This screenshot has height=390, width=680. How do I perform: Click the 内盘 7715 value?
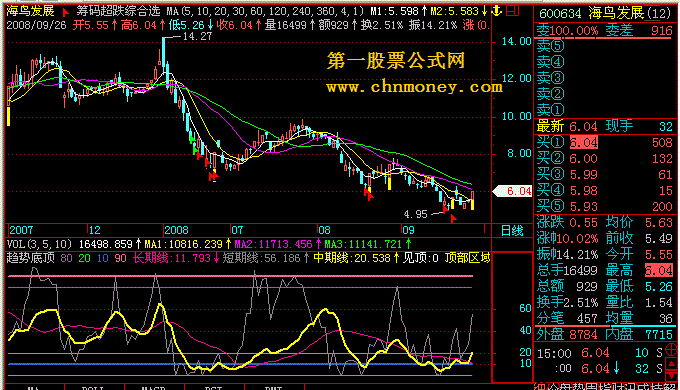point(639,334)
